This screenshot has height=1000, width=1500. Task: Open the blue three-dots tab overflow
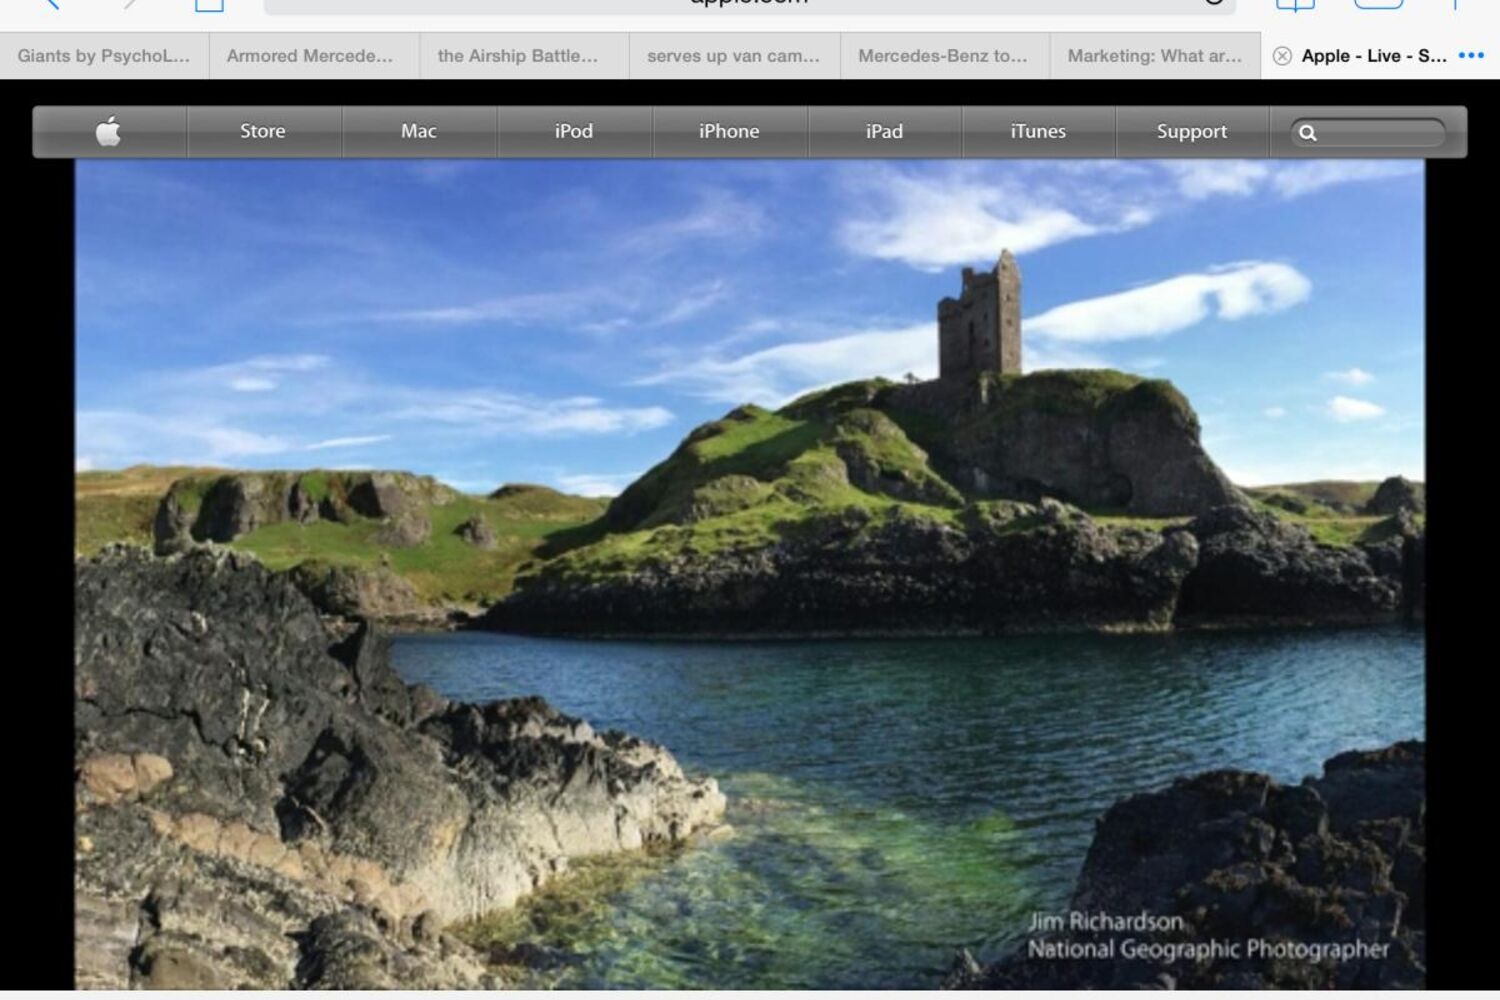1471,56
